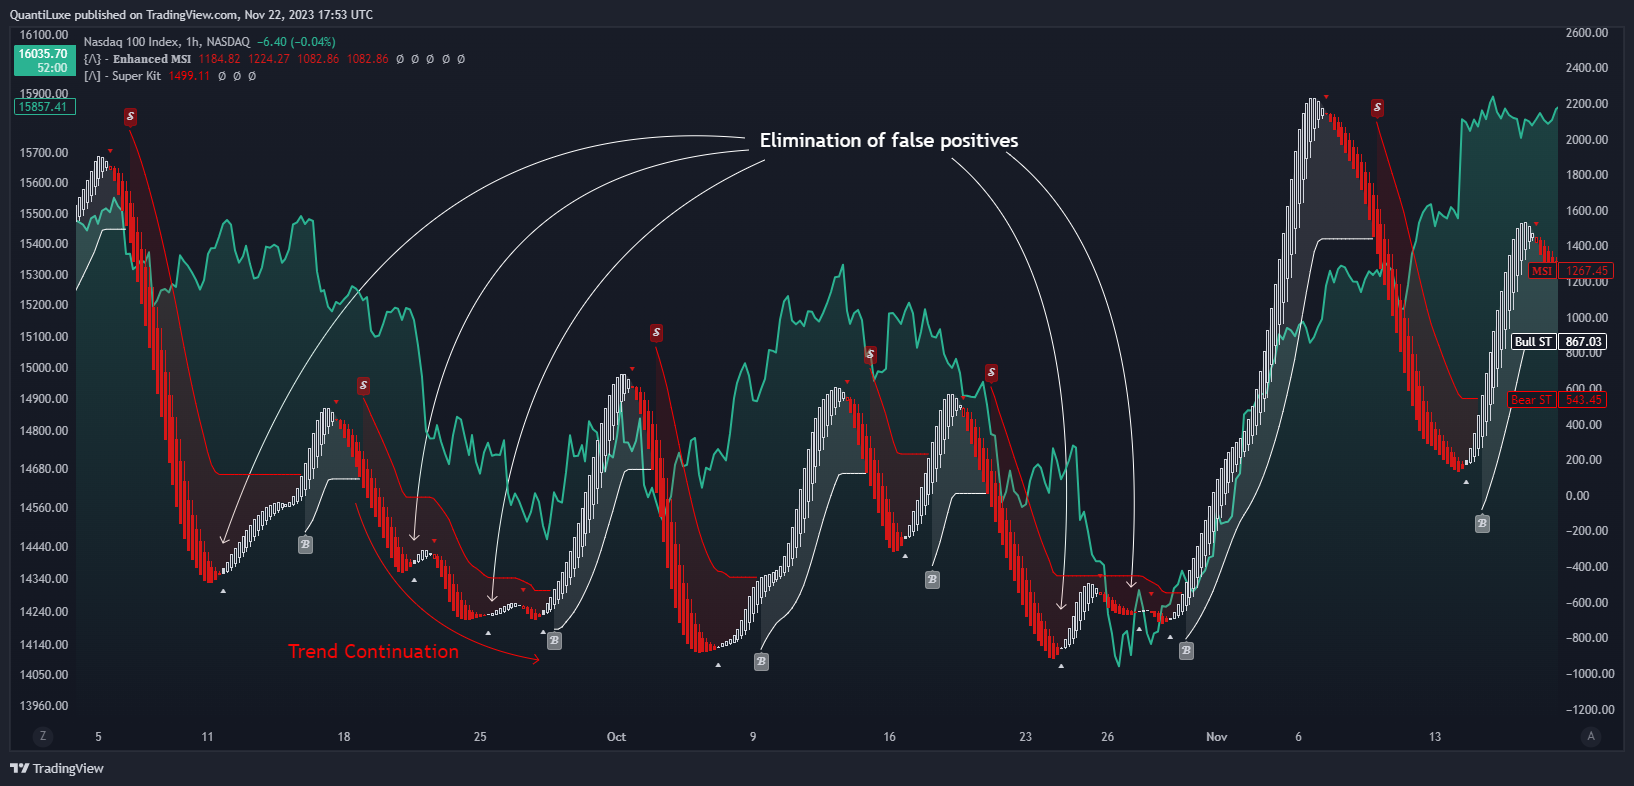Click the 25 date label on time axis
Viewport: 1634px width, 786px height.
click(480, 737)
